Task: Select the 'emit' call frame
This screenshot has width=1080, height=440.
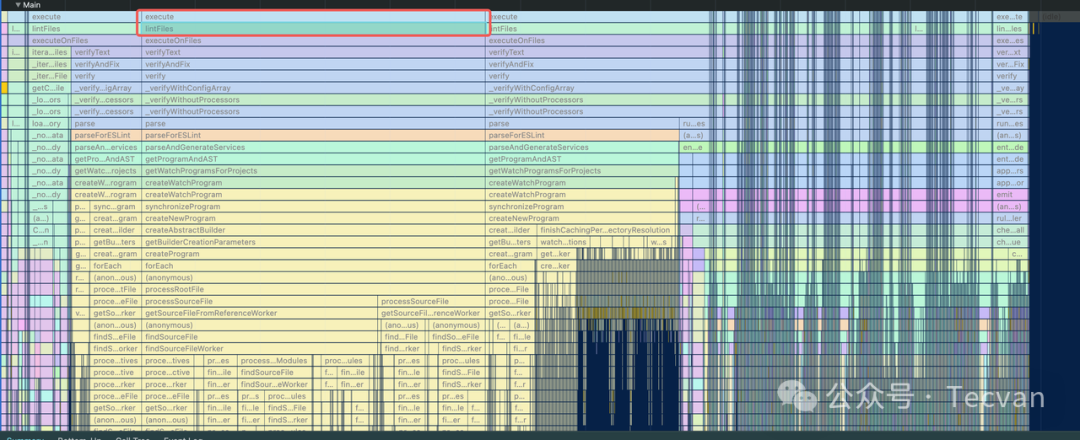Action: [x=1011, y=195]
